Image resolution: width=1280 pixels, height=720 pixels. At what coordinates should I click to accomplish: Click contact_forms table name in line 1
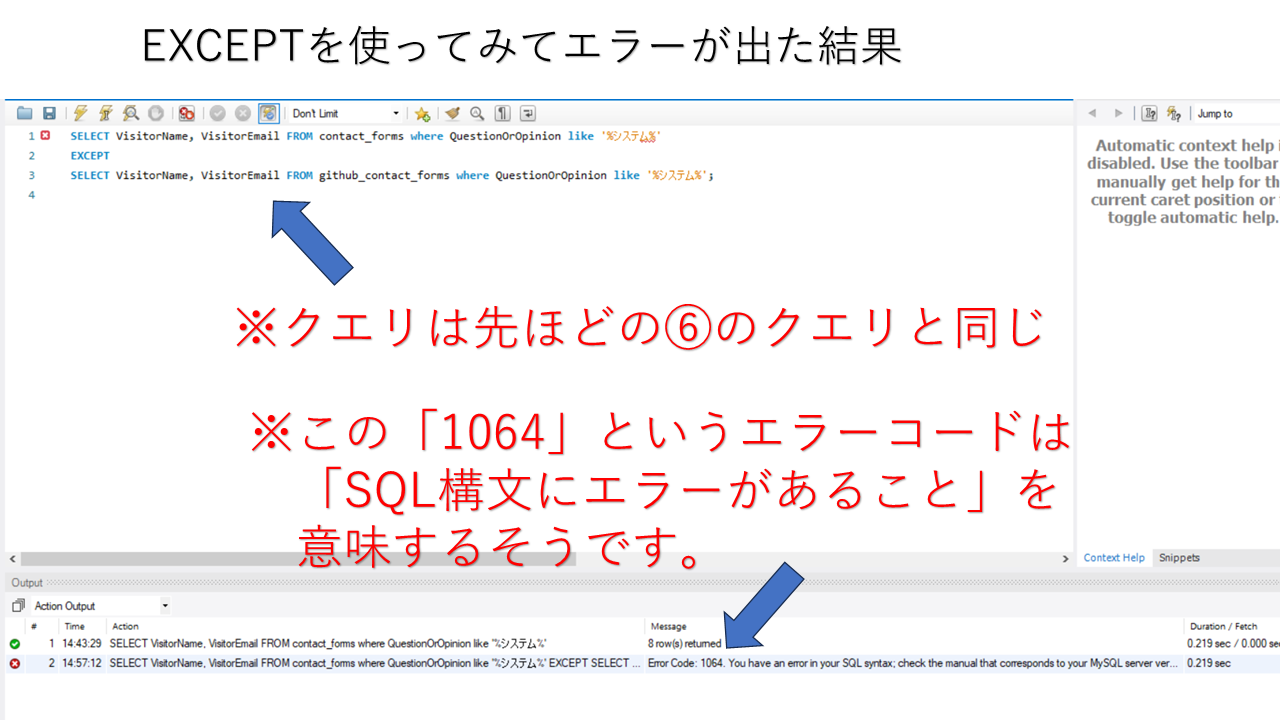coord(361,136)
